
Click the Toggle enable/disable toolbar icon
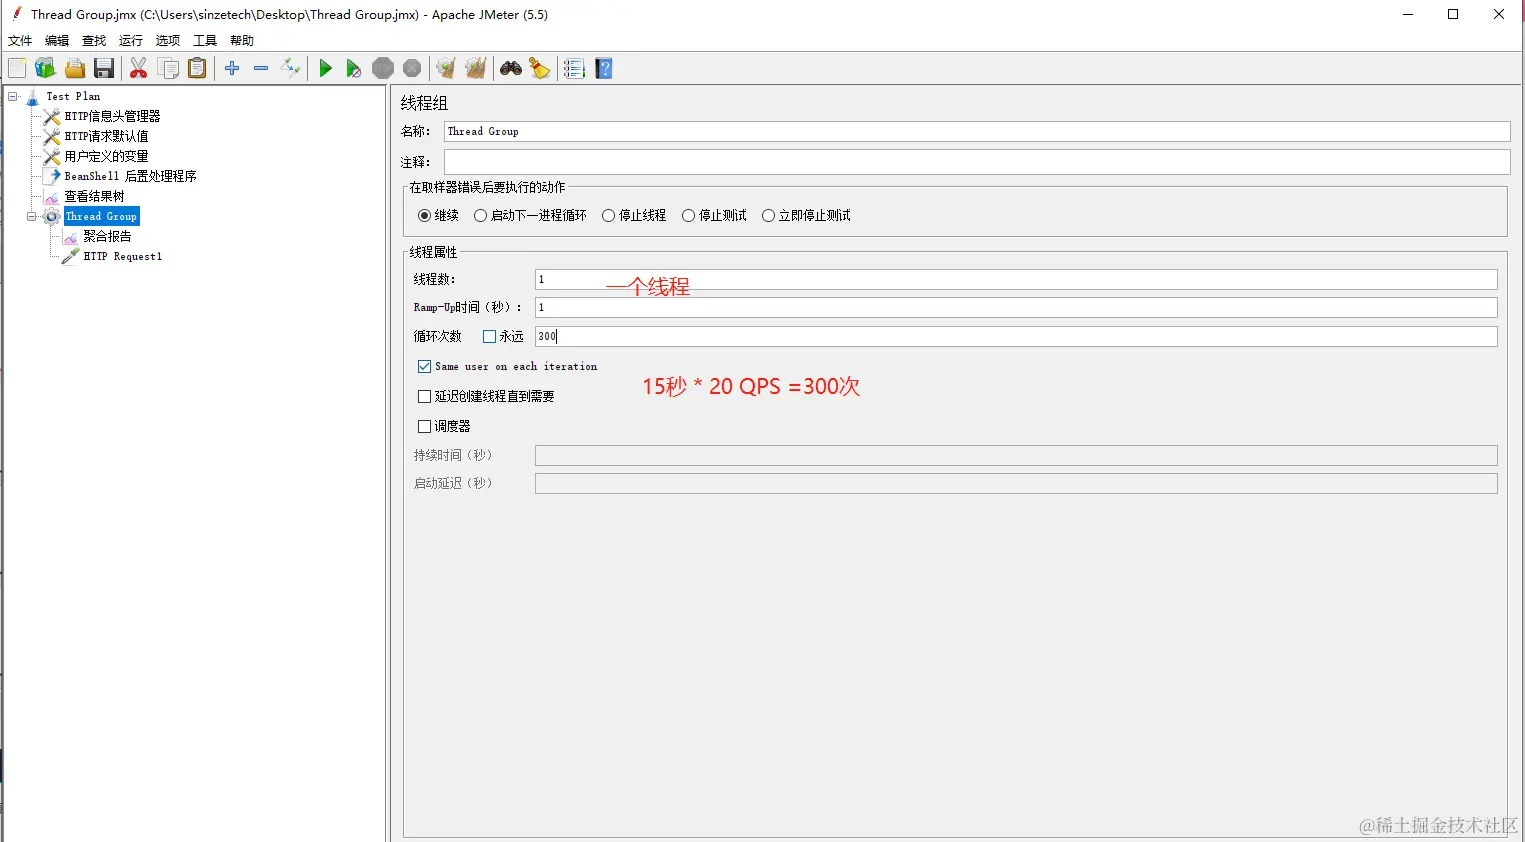291,68
